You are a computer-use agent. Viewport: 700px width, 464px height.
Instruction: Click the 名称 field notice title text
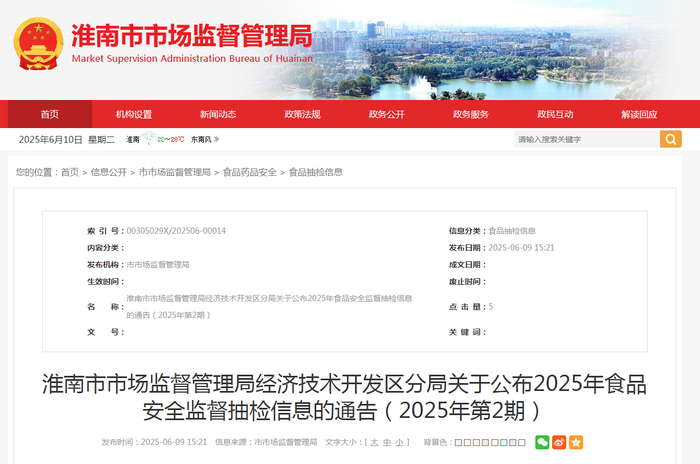pyautogui.click(x=269, y=306)
